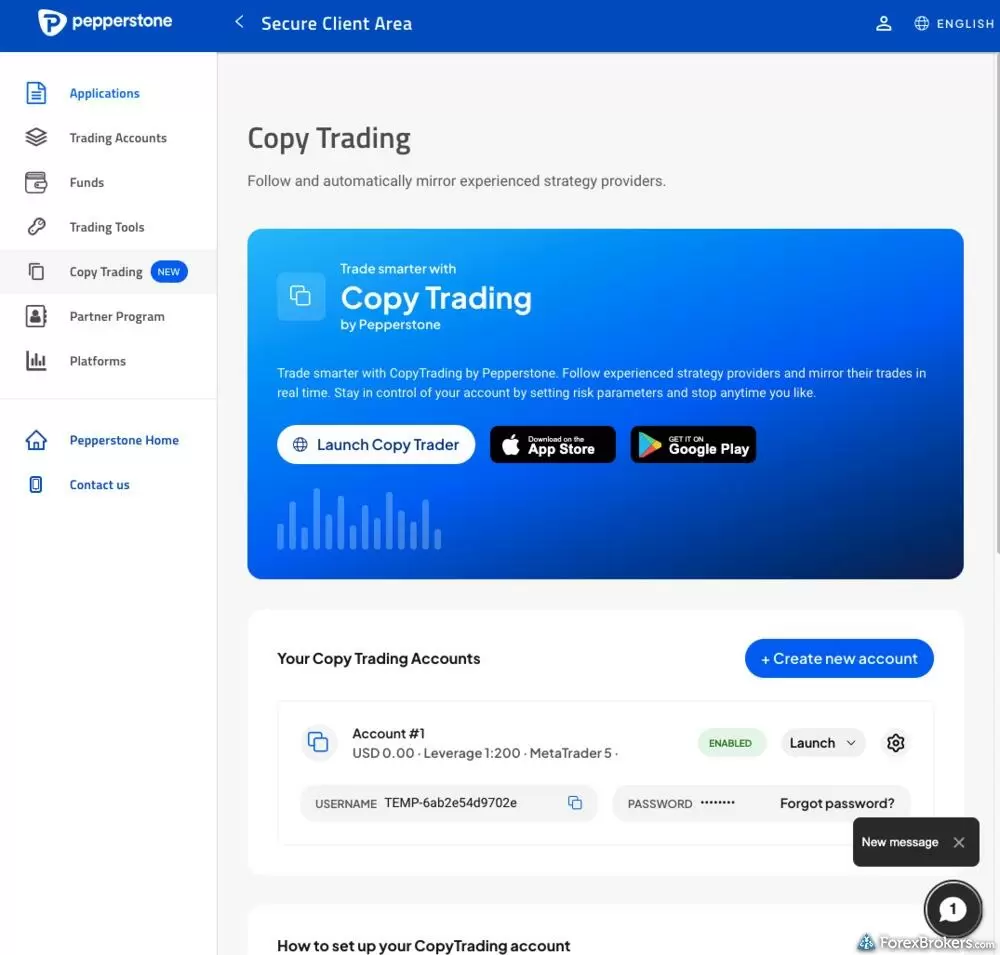This screenshot has width=1000, height=955.
Task: Open Trading Tools in the sidebar
Action: 107,227
